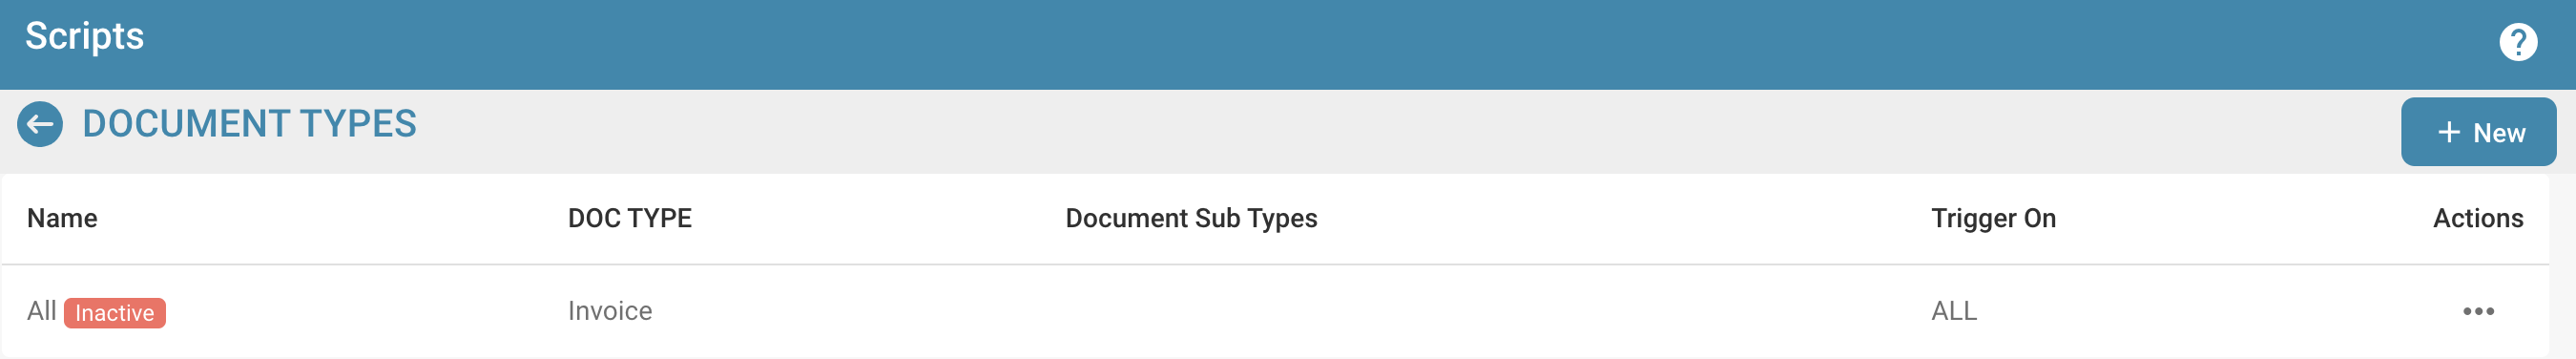Sort by the Name column header
The image size is (2576, 359).
pyautogui.click(x=62, y=218)
